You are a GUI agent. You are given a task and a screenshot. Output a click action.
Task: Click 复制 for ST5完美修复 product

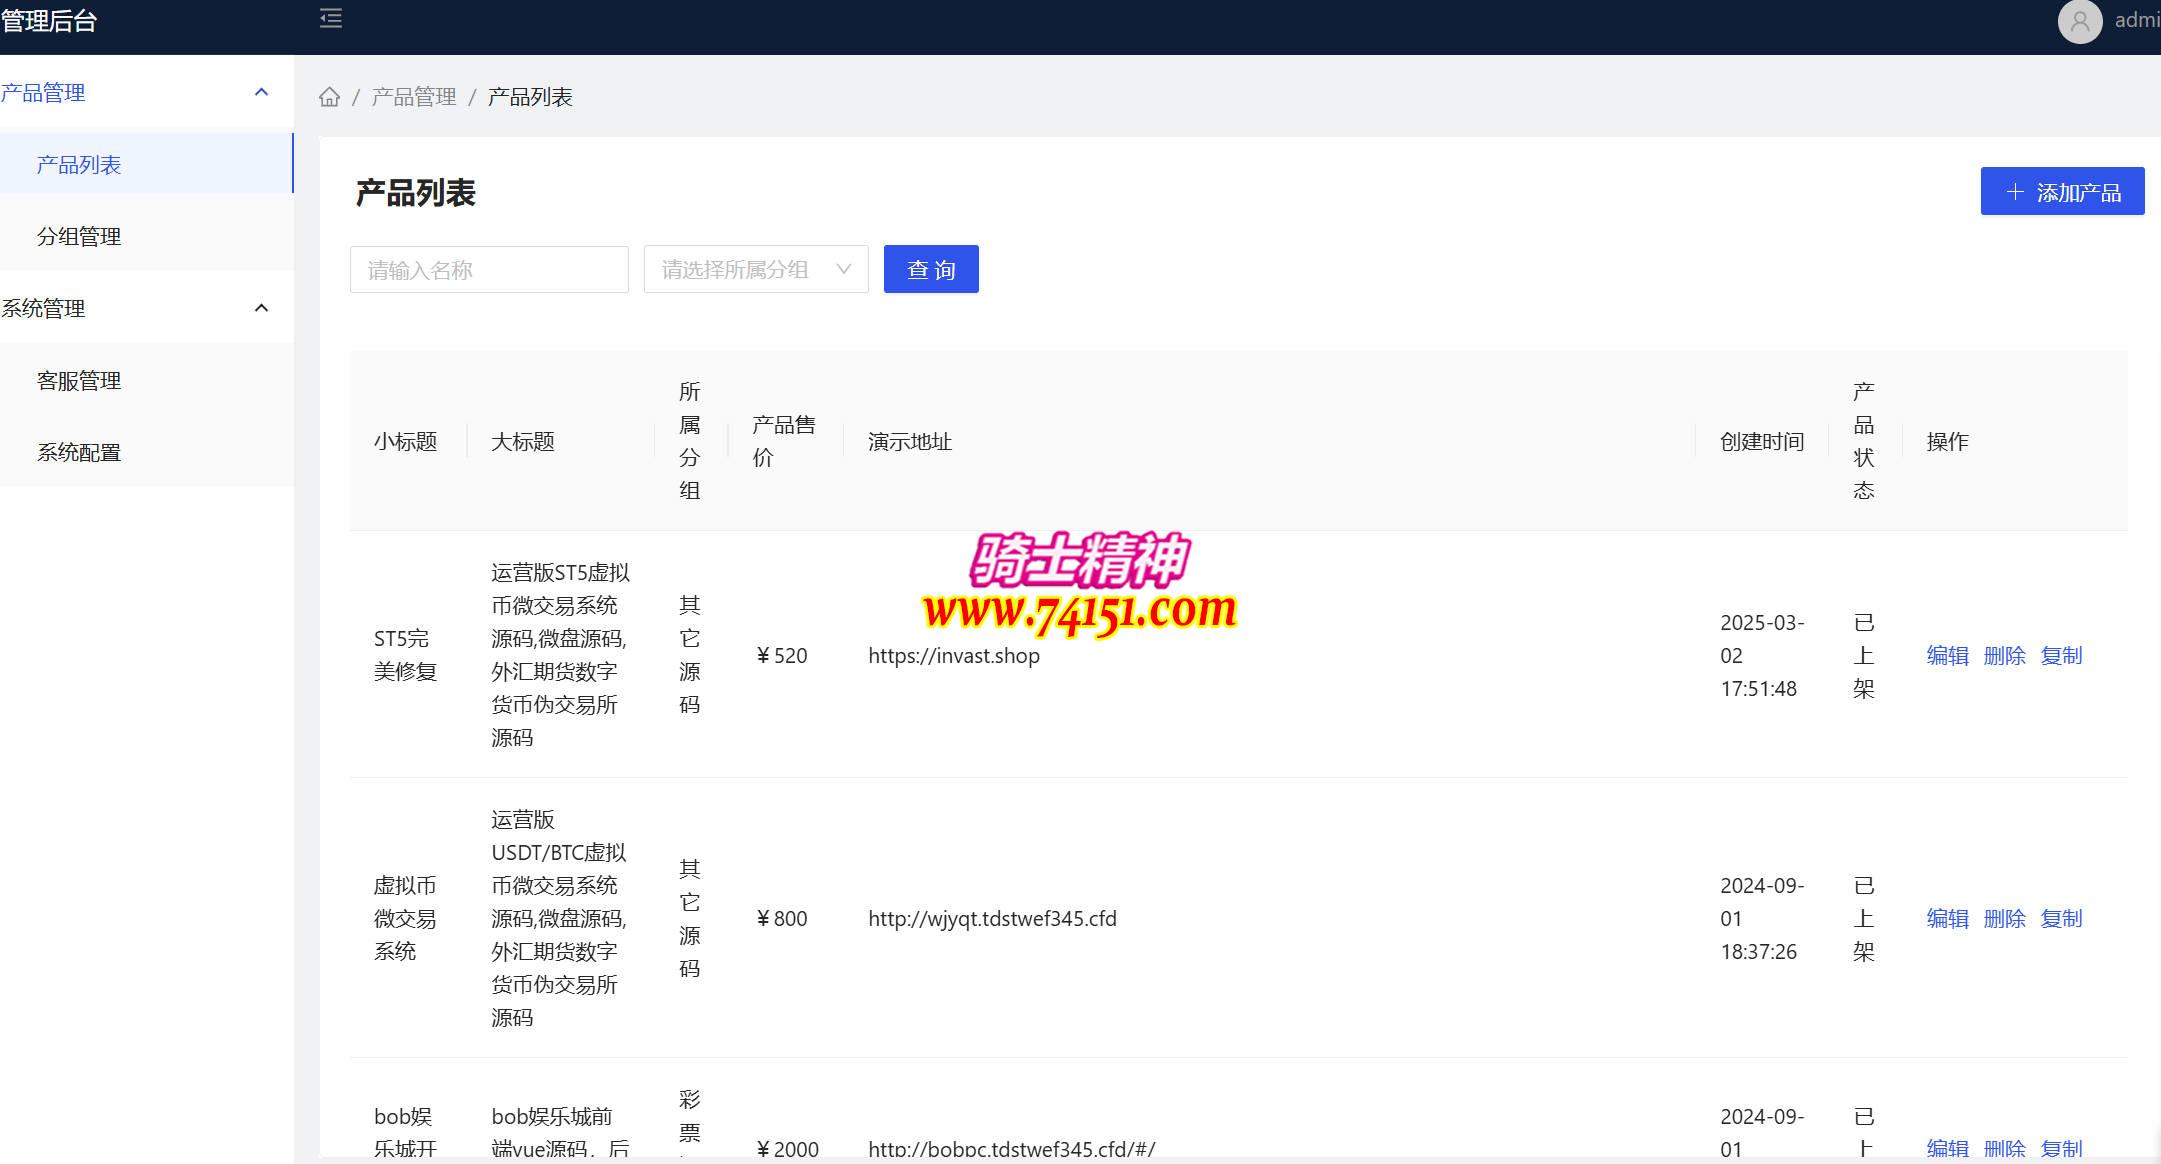pos(2061,655)
